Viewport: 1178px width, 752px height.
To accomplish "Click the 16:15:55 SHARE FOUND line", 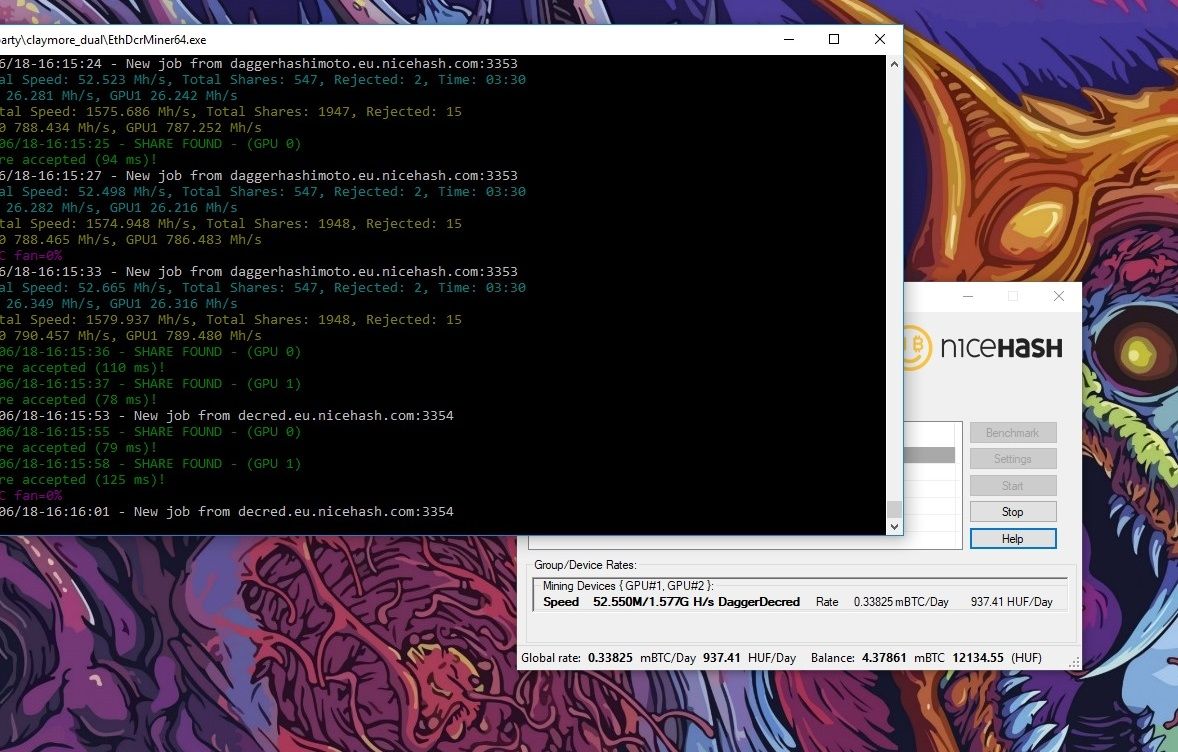I will 150,431.
